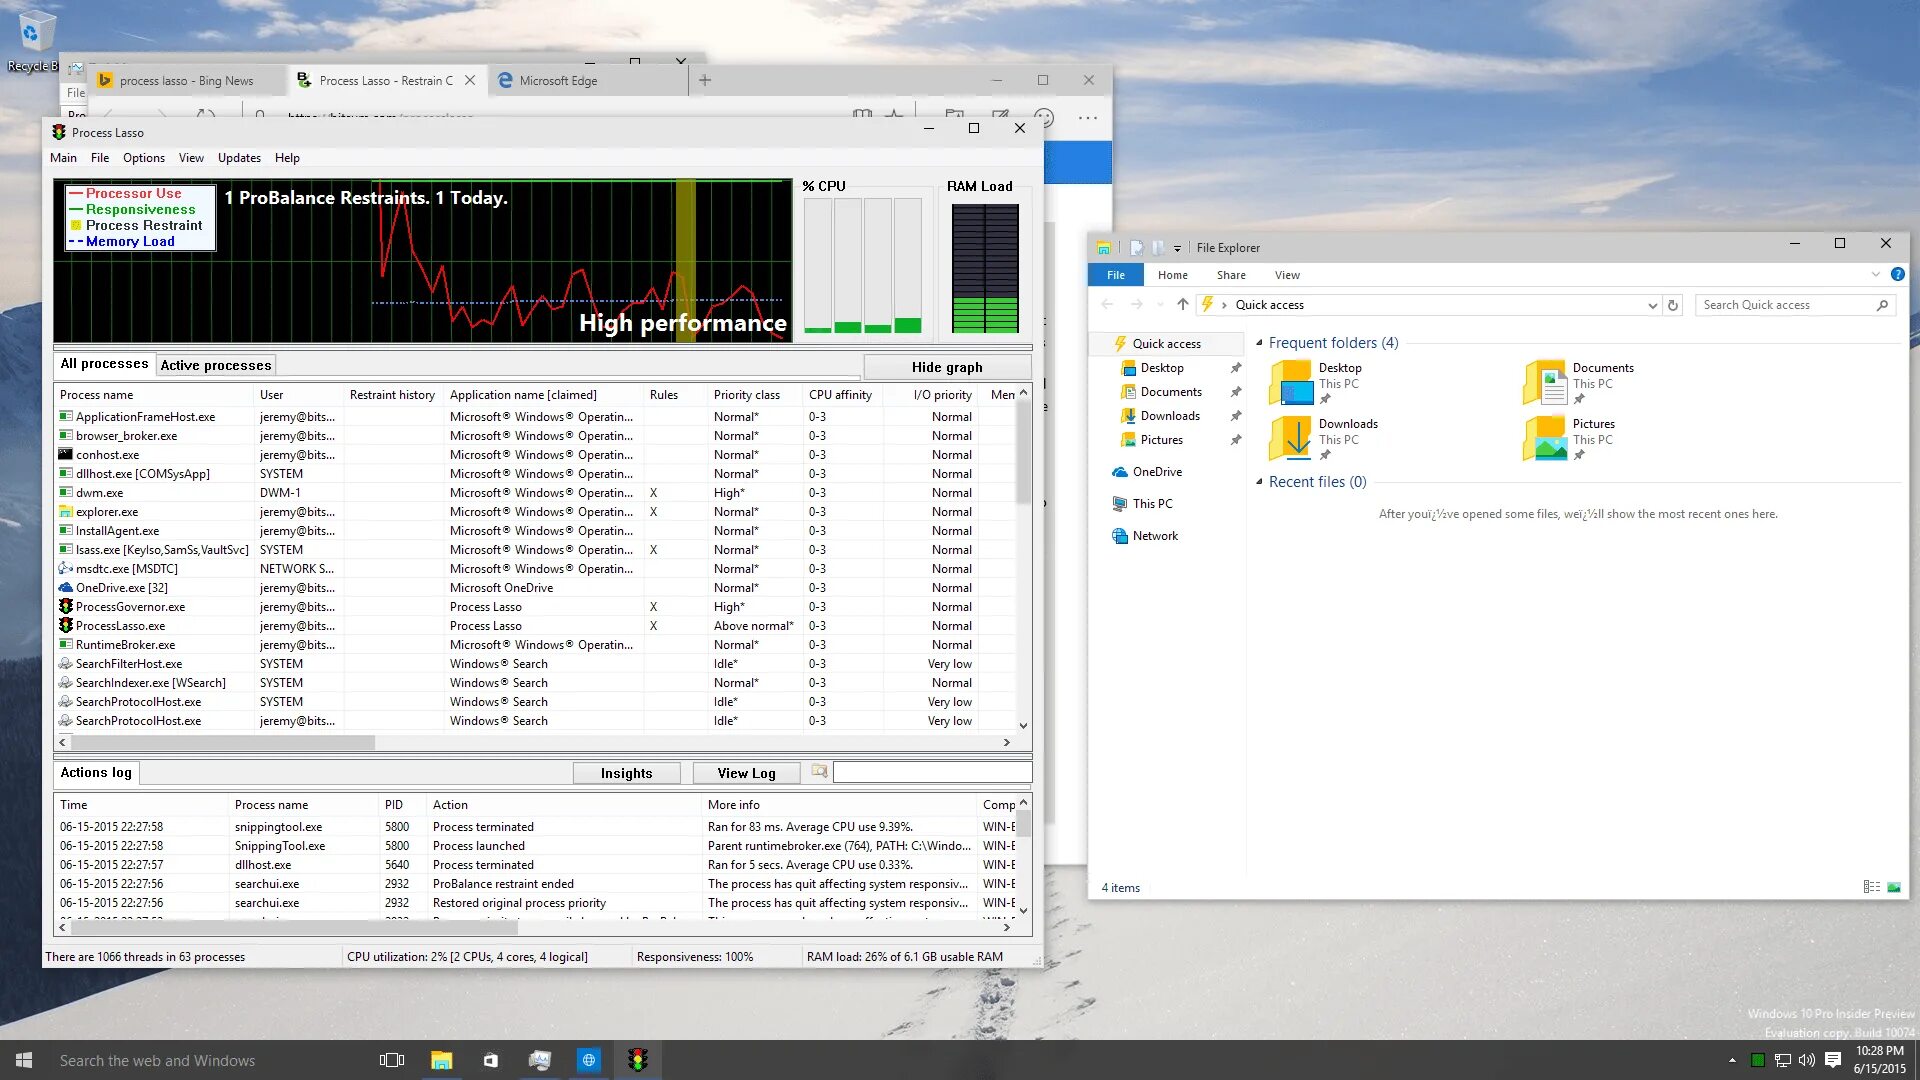Image resolution: width=1920 pixels, height=1080 pixels.
Task: Click the OneDrive process icon in list
Action: click(65, 587)
